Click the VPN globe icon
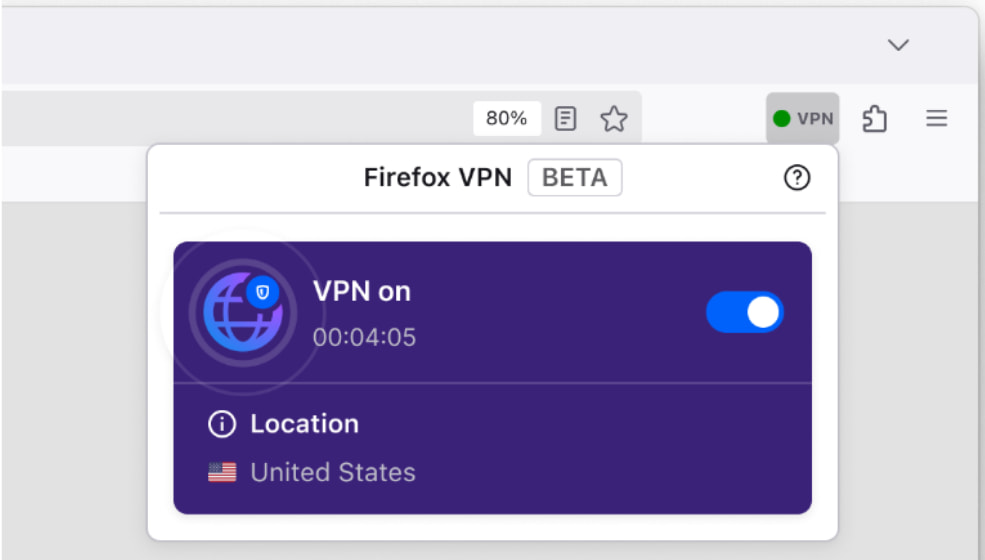This screenshot has height=560, width=985. 241,308
